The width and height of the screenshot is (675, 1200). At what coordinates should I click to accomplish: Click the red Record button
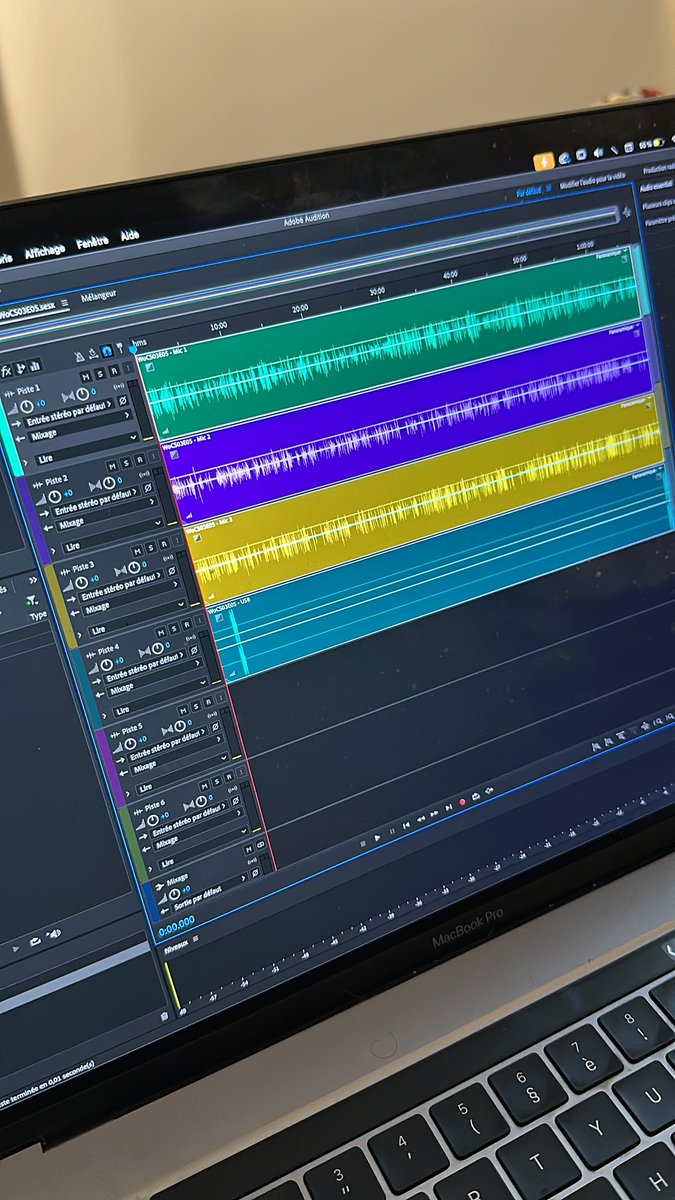[x=462, y=802]
